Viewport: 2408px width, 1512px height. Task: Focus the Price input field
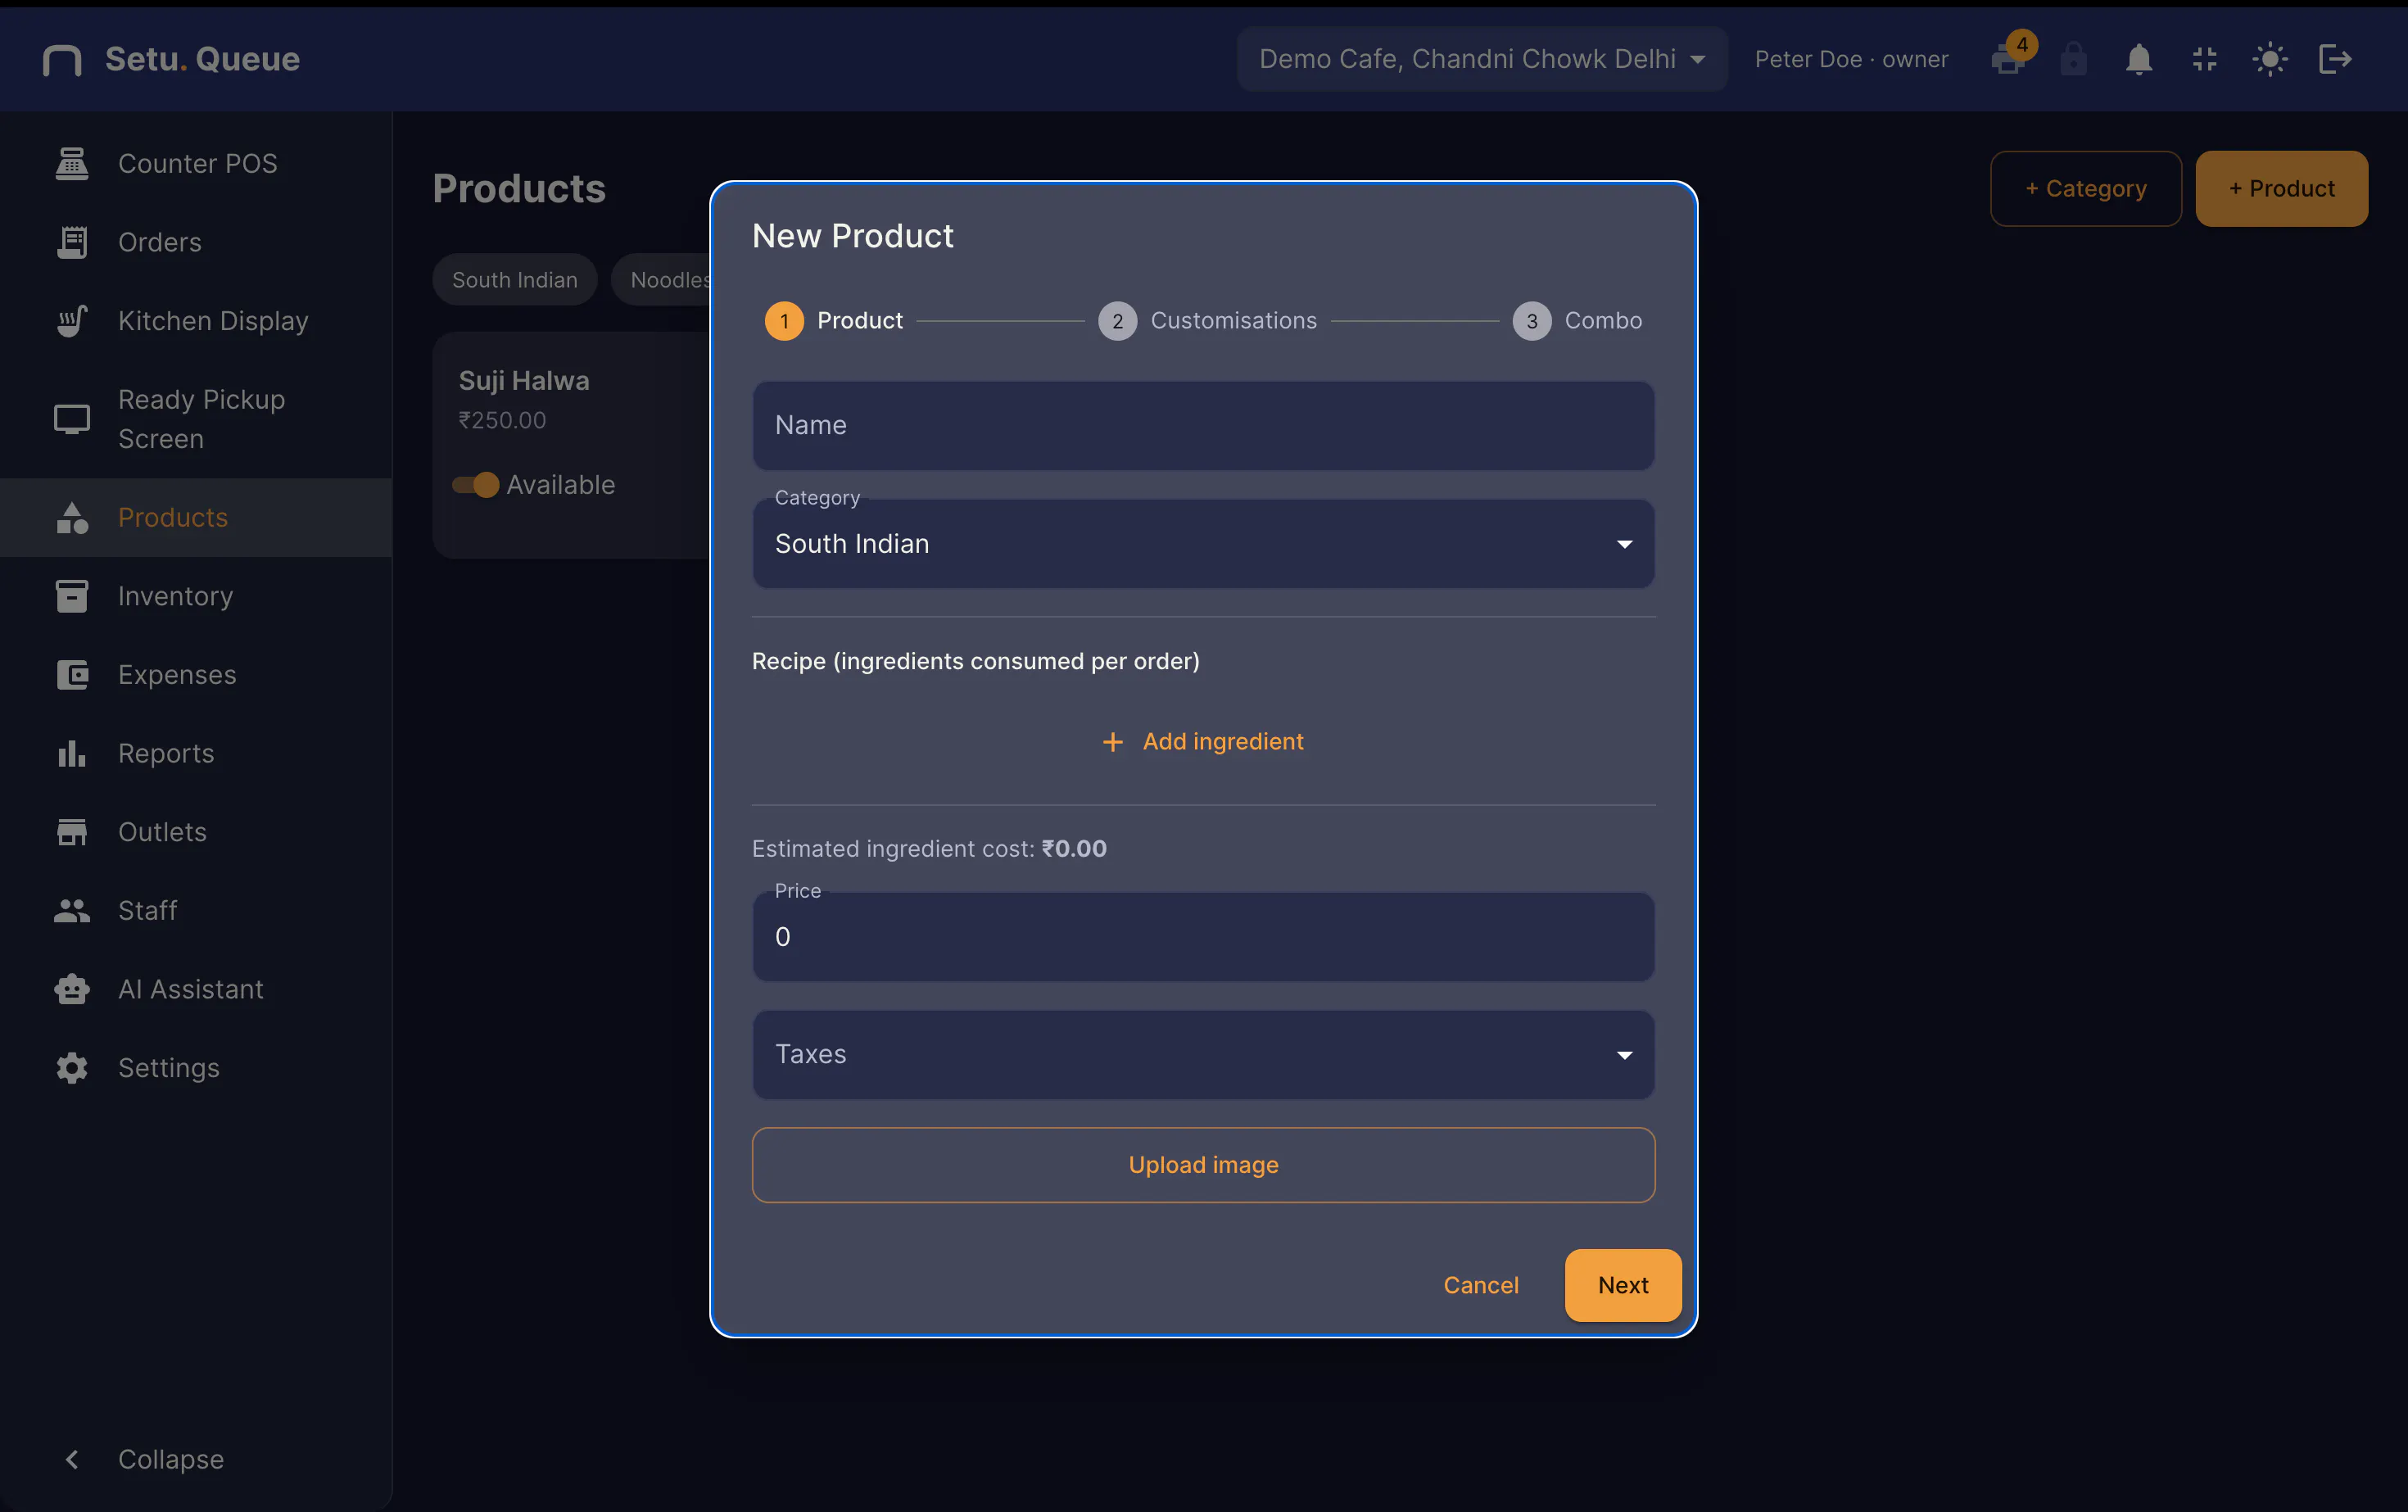click(x=1203, y=937)
